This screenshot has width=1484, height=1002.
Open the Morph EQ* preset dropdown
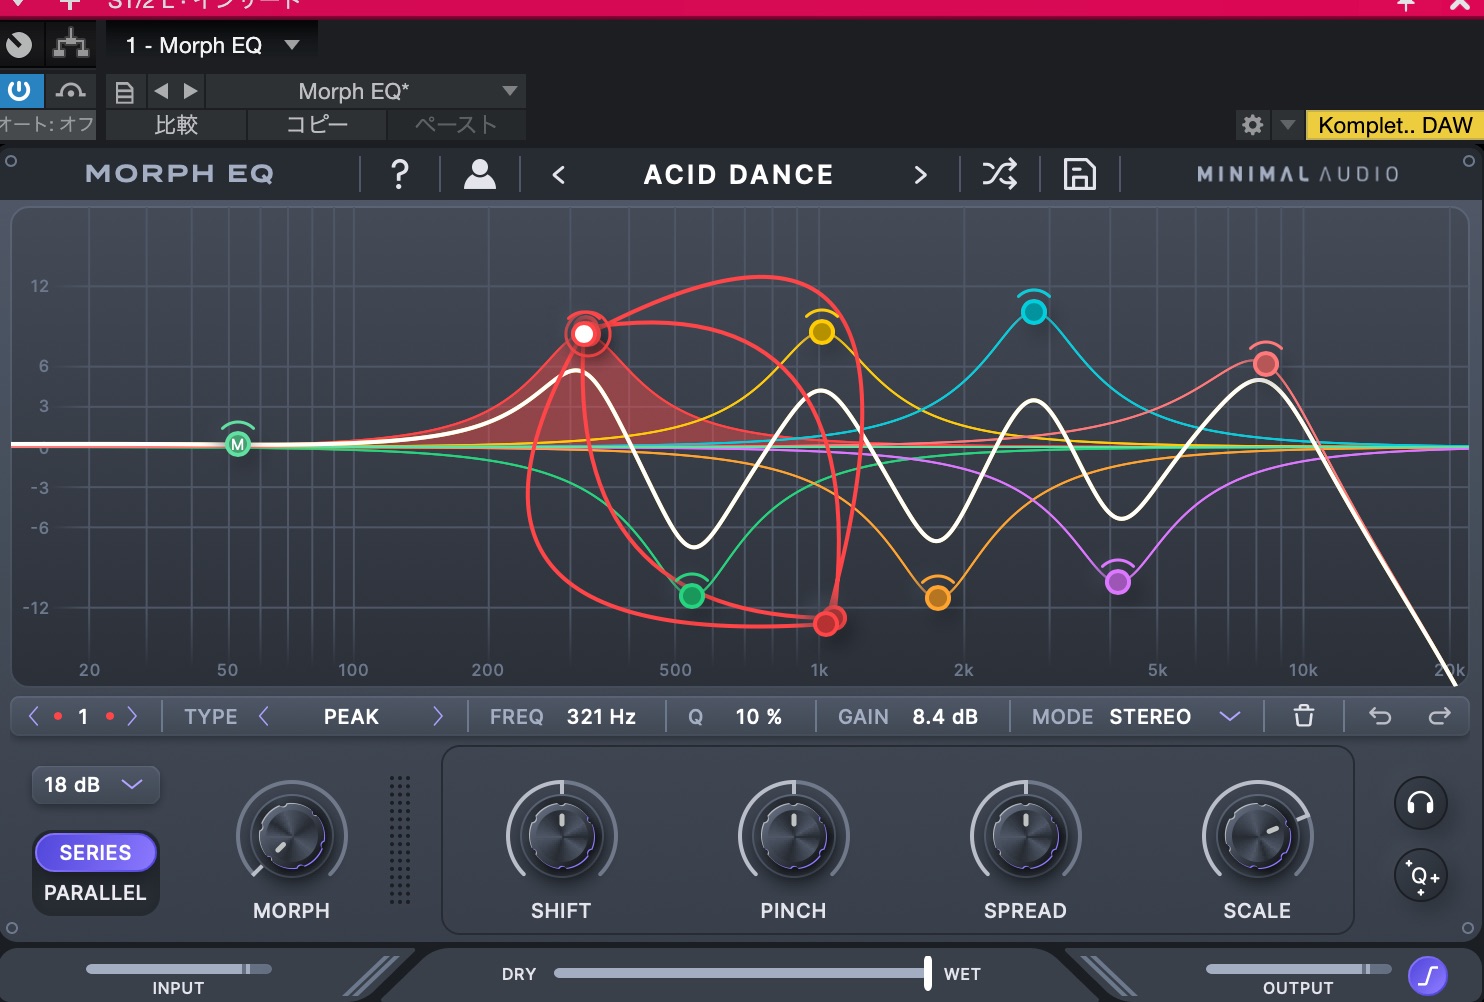pyautogui.click(x=510, y=91)
